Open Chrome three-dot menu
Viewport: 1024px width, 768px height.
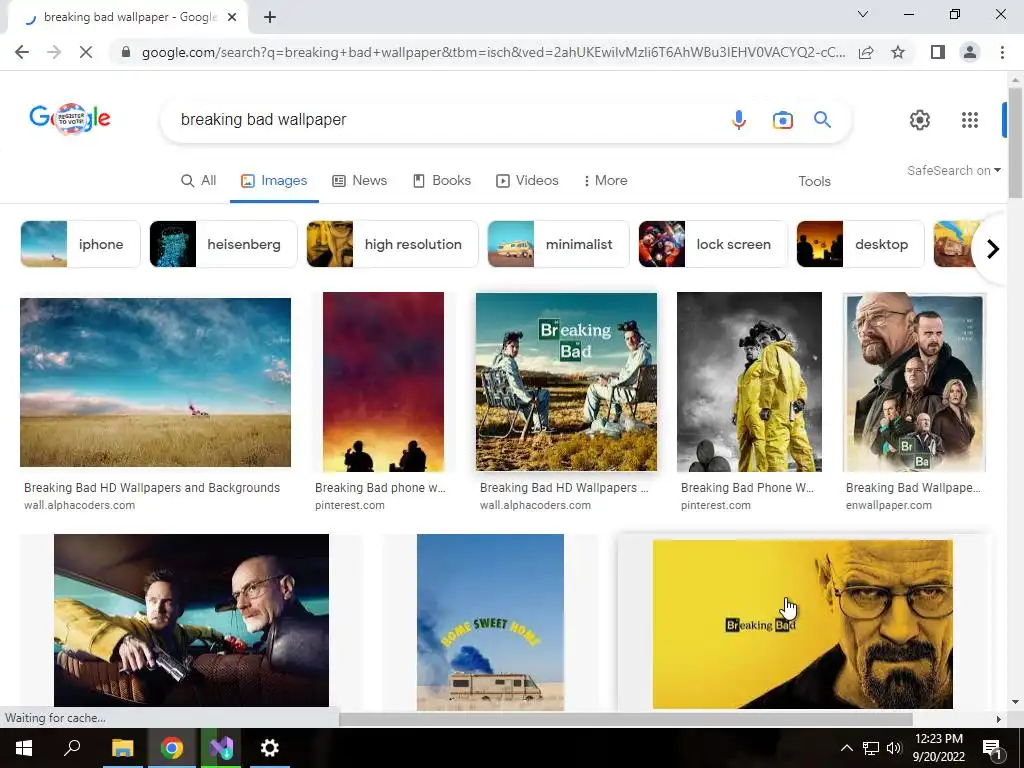1002,52
